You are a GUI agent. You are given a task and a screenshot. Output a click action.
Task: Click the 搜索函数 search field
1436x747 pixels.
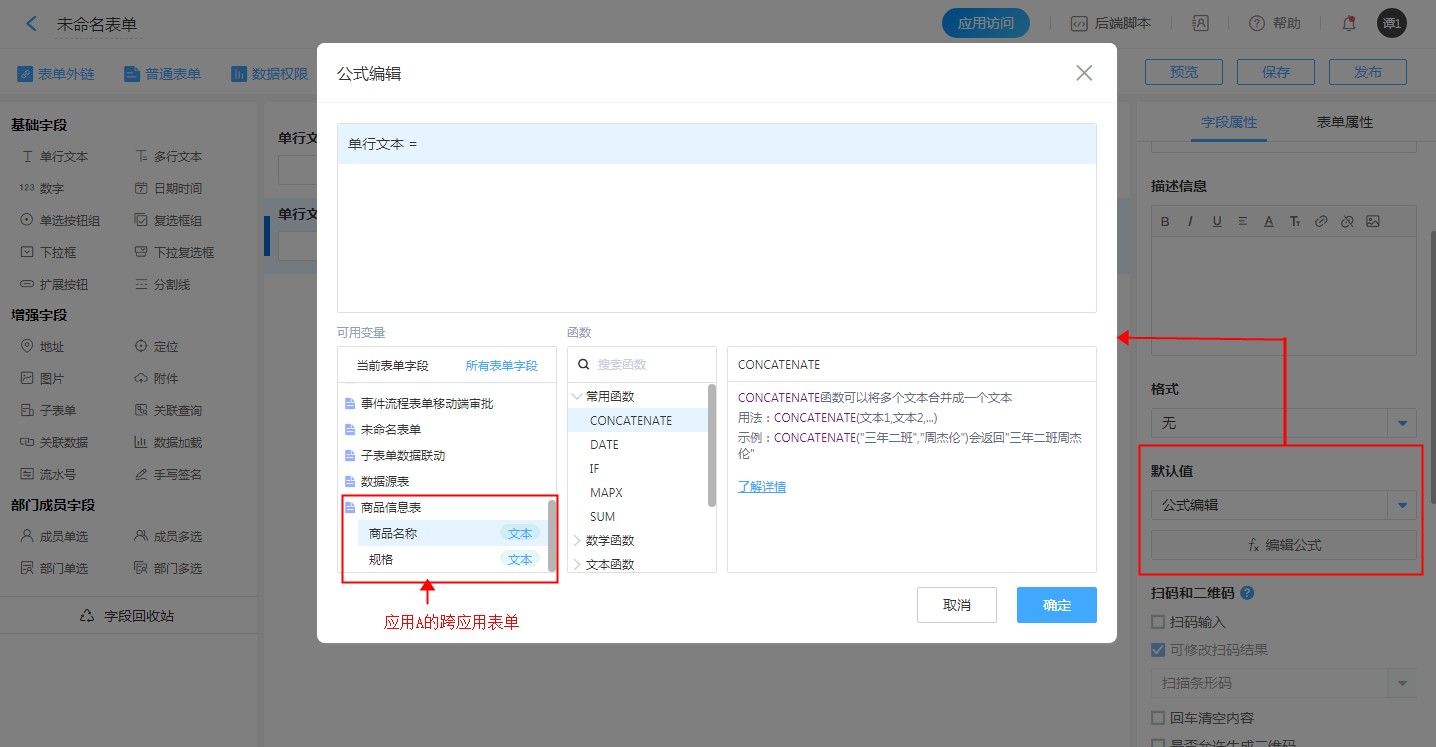pos(650,365)
